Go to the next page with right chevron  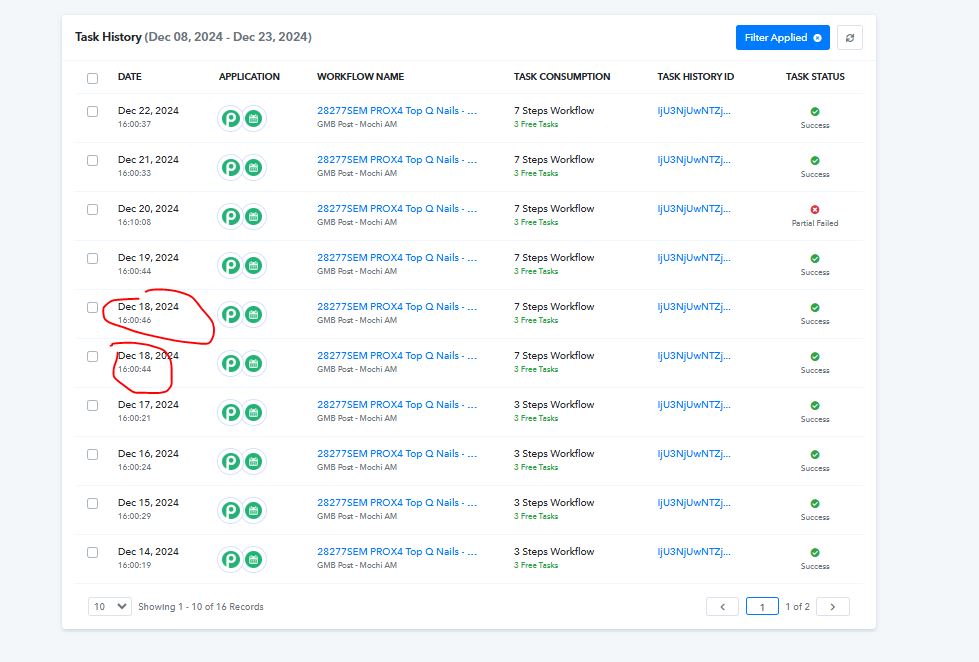tap(832, 606)
